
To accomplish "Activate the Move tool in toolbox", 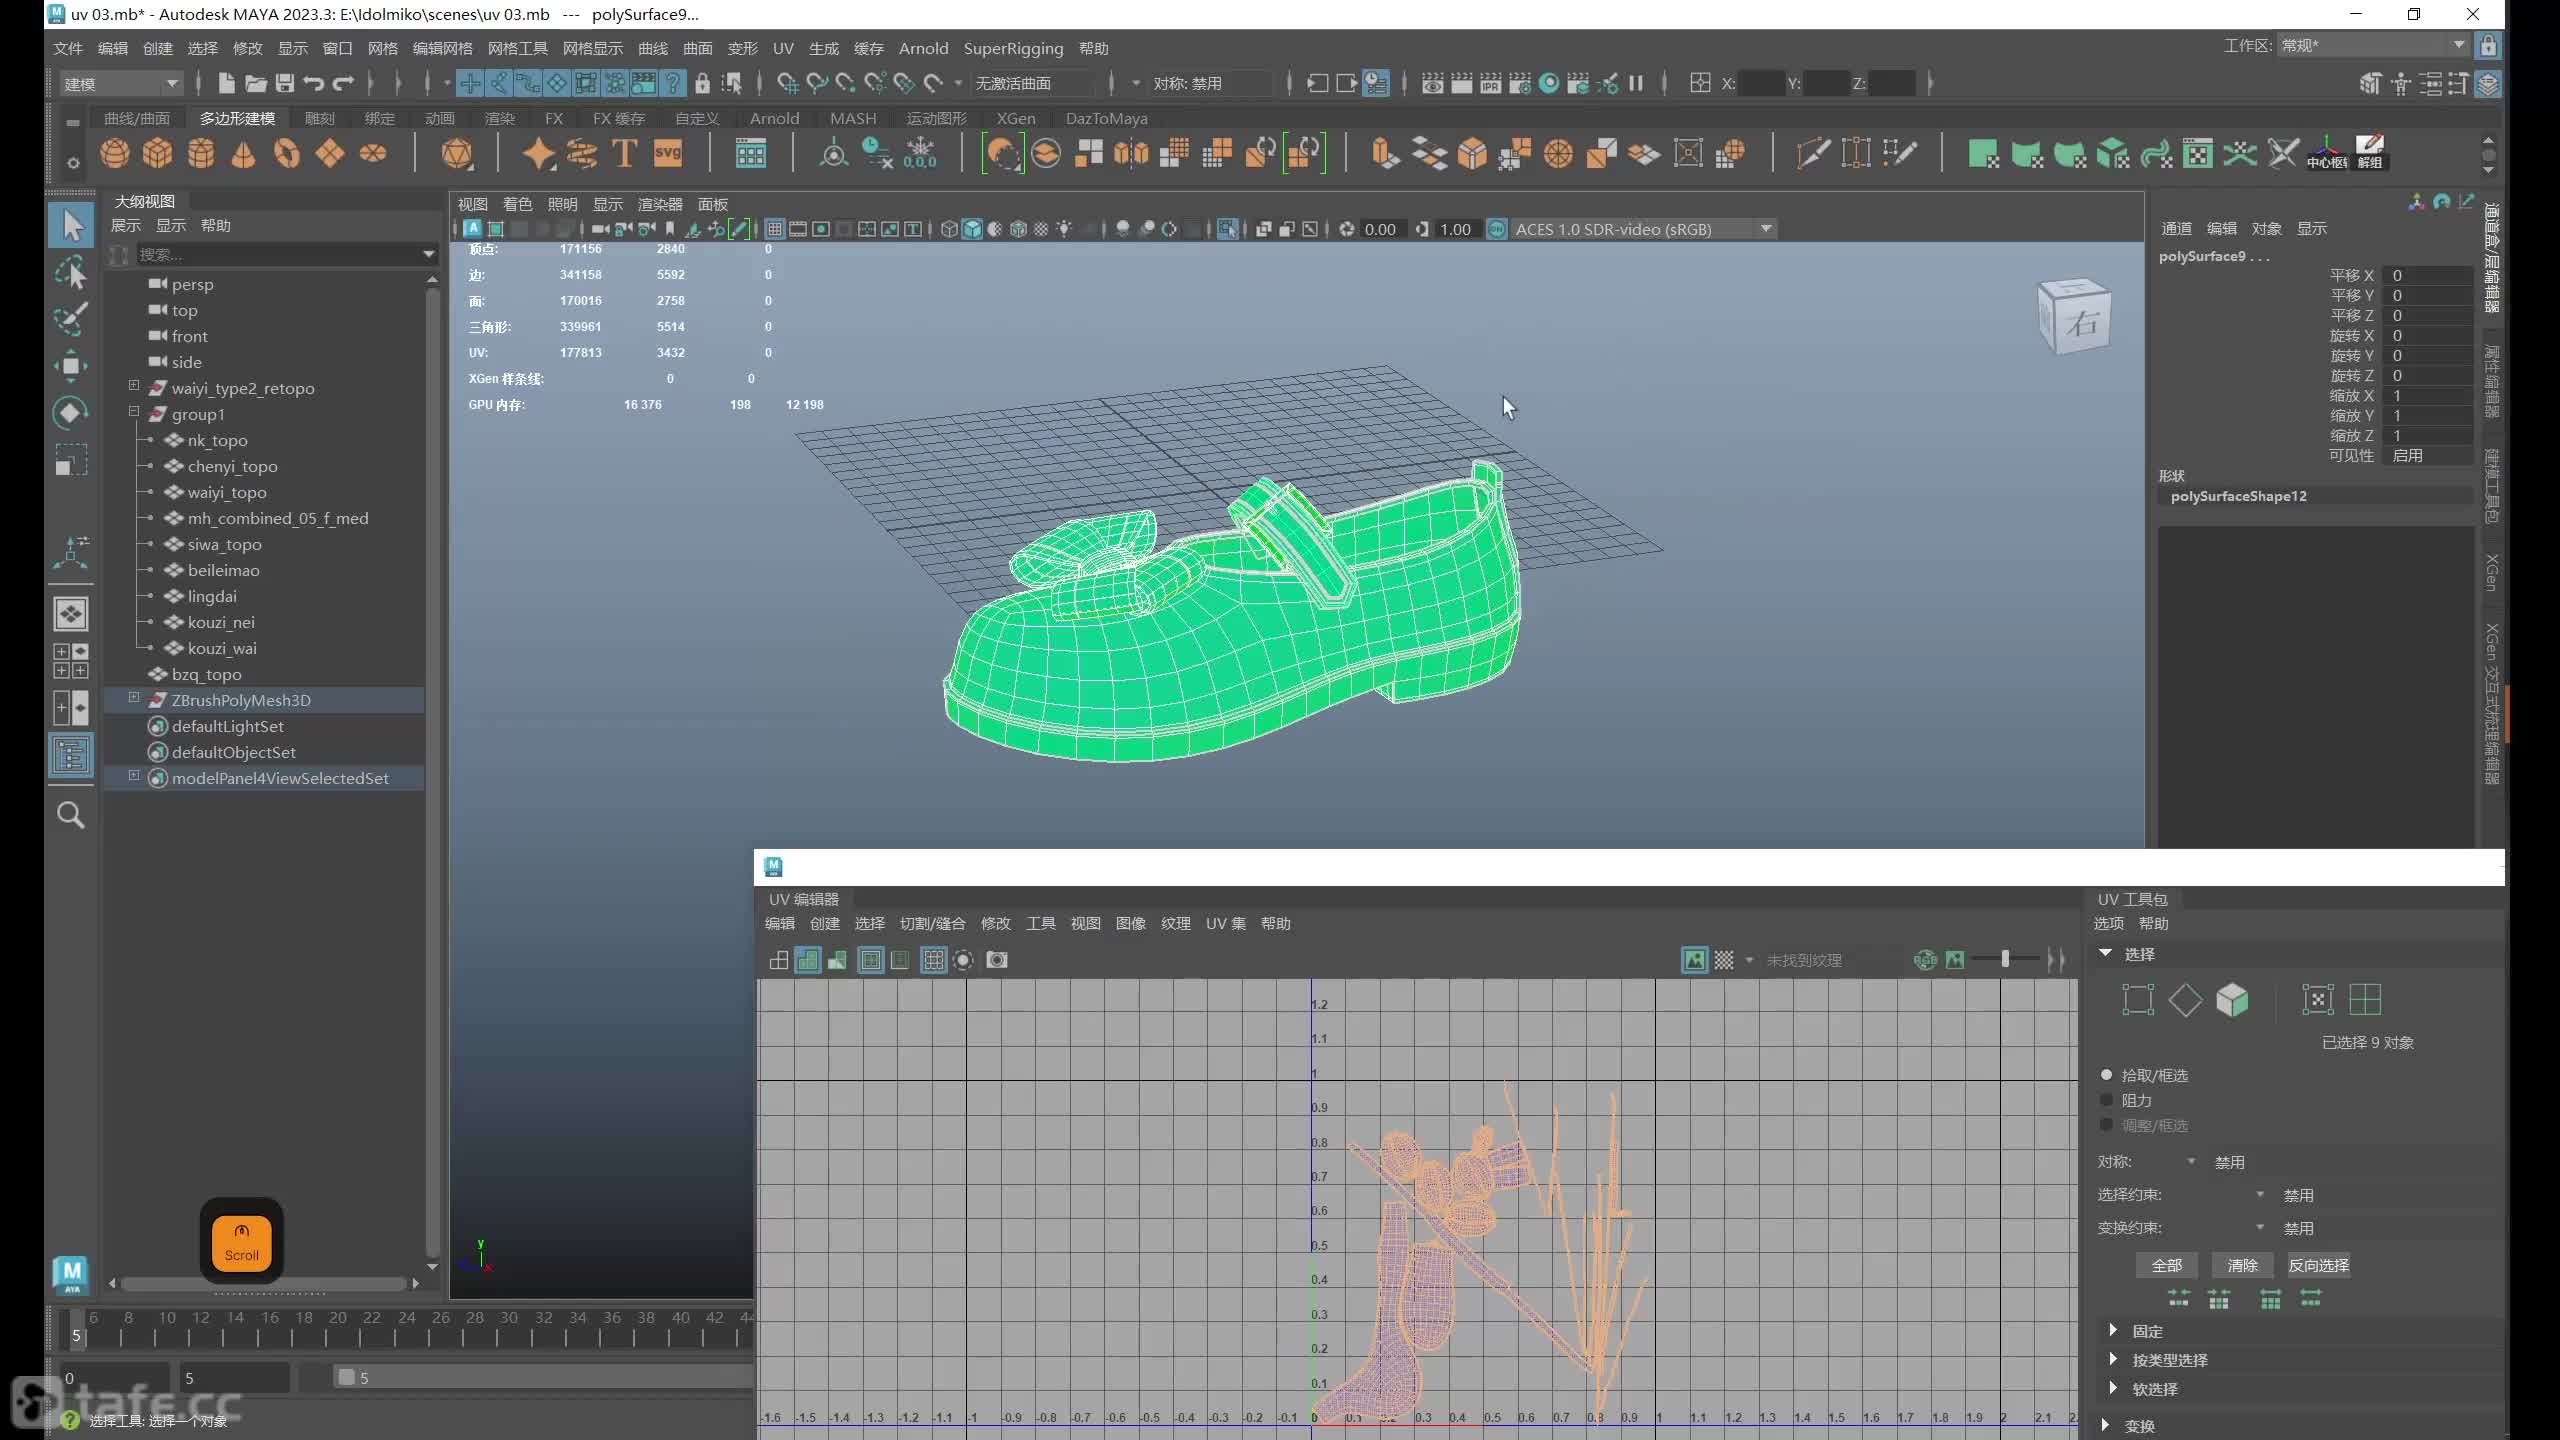I will (x=71, y=366).
